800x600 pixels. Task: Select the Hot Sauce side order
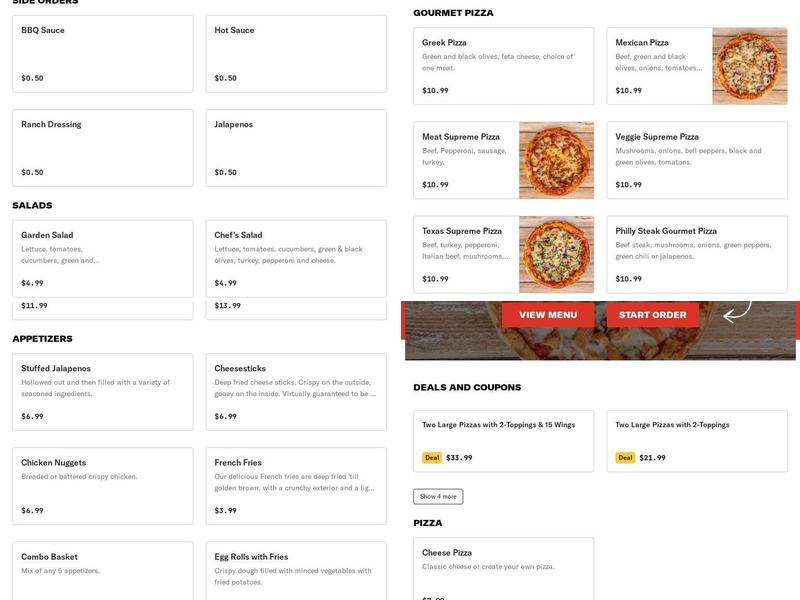tap(295, 54)
